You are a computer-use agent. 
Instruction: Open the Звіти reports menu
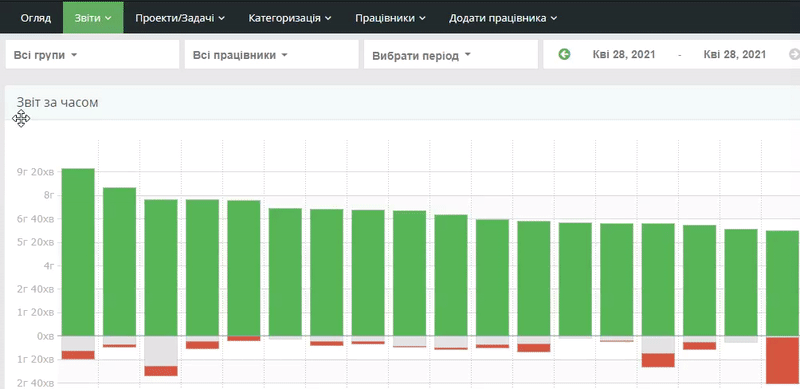93,18
